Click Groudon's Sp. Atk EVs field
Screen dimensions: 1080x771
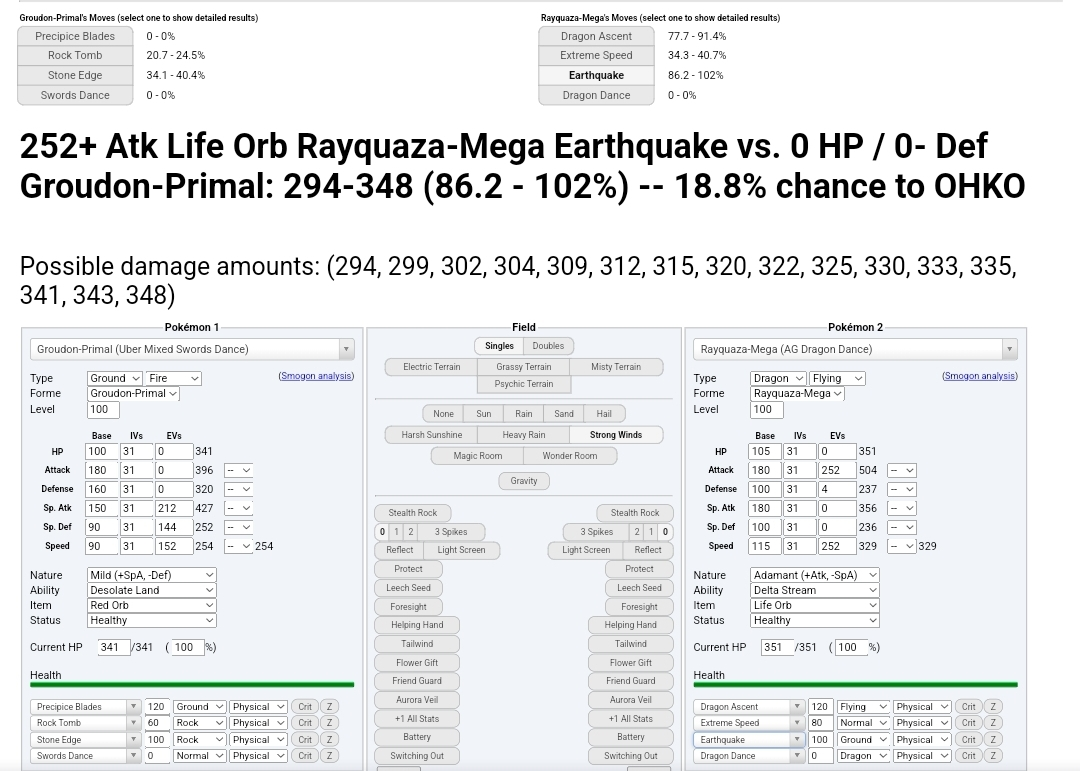pyautogui.click(x=173, y=508)
